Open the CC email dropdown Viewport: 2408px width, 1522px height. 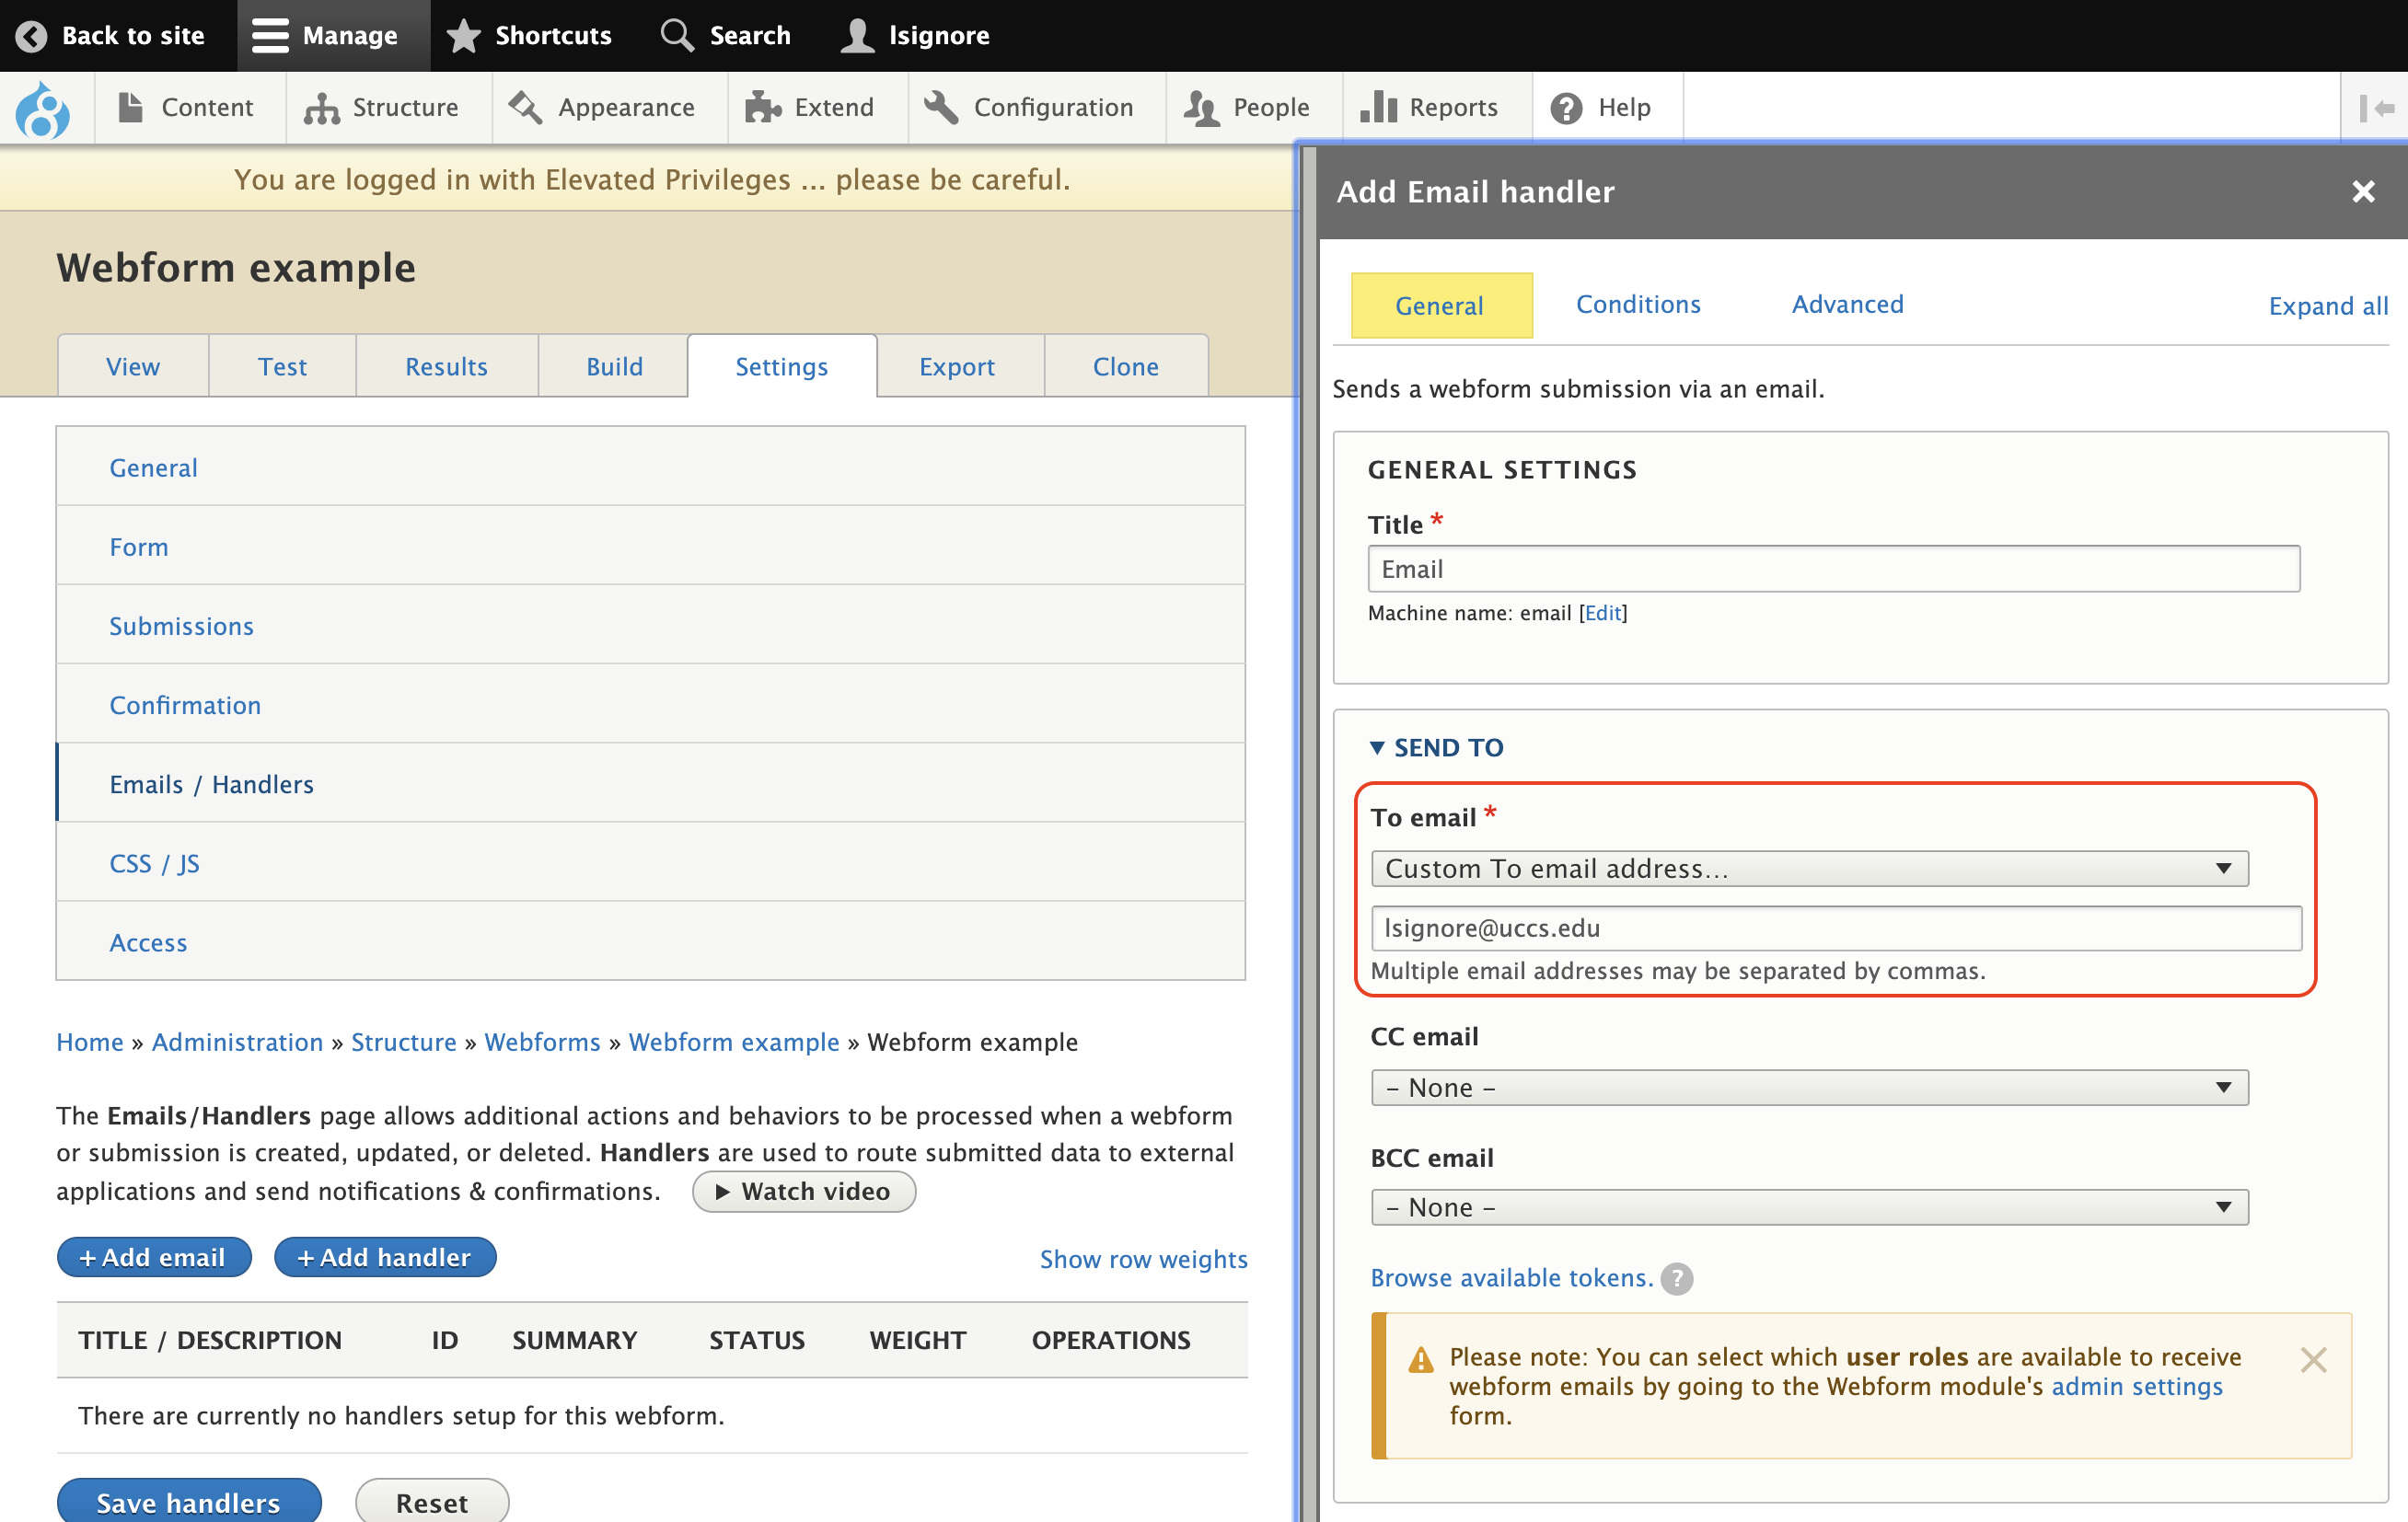point(1809,1088)
